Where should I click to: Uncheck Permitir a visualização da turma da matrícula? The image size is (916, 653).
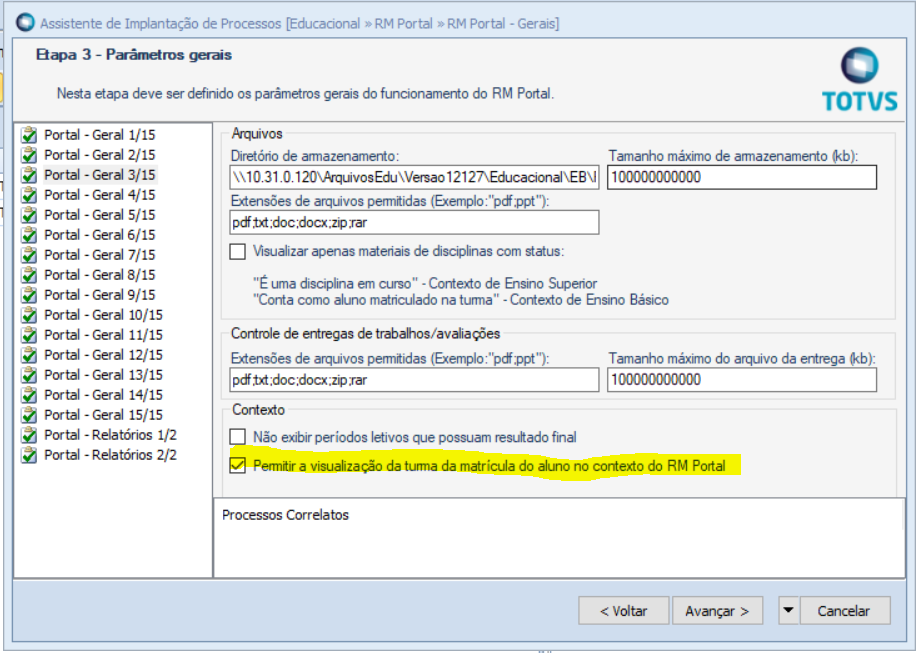point(238,466)
